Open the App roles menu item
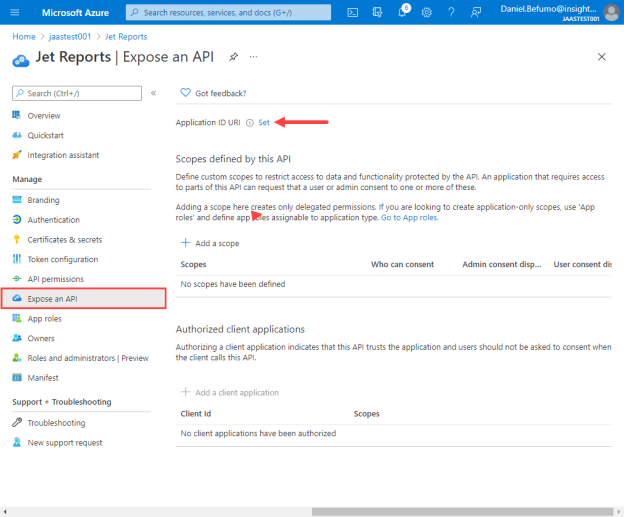Viewport: 624px width, 517px height. pyautogui.click(x=44, y=318)
